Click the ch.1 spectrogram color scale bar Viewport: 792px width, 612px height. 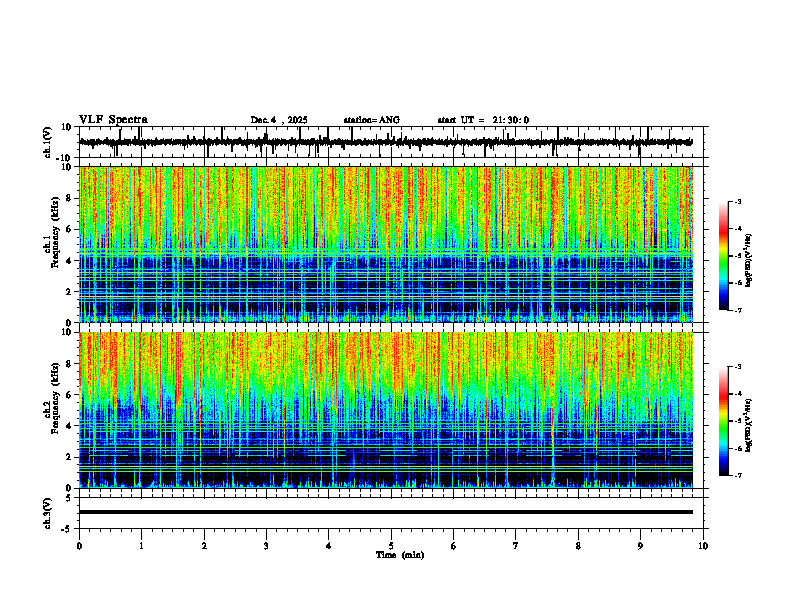(x=724, y=256)
